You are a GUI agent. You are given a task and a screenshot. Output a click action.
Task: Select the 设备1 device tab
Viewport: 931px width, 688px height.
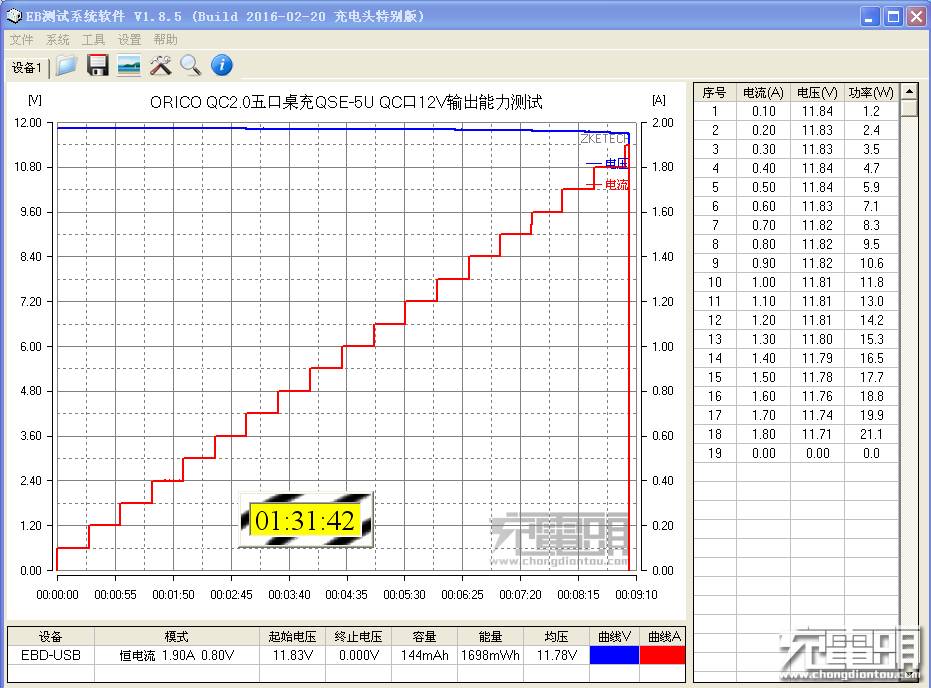pyautogui.click(x=27, y=68)
